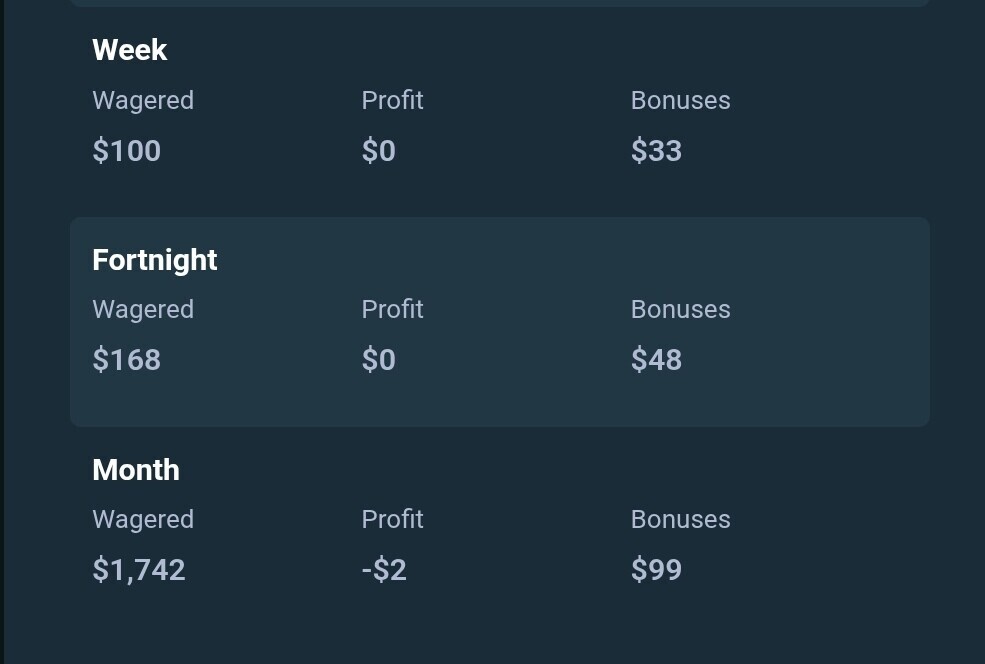Select the Fortnight section heading

(155, 260)
